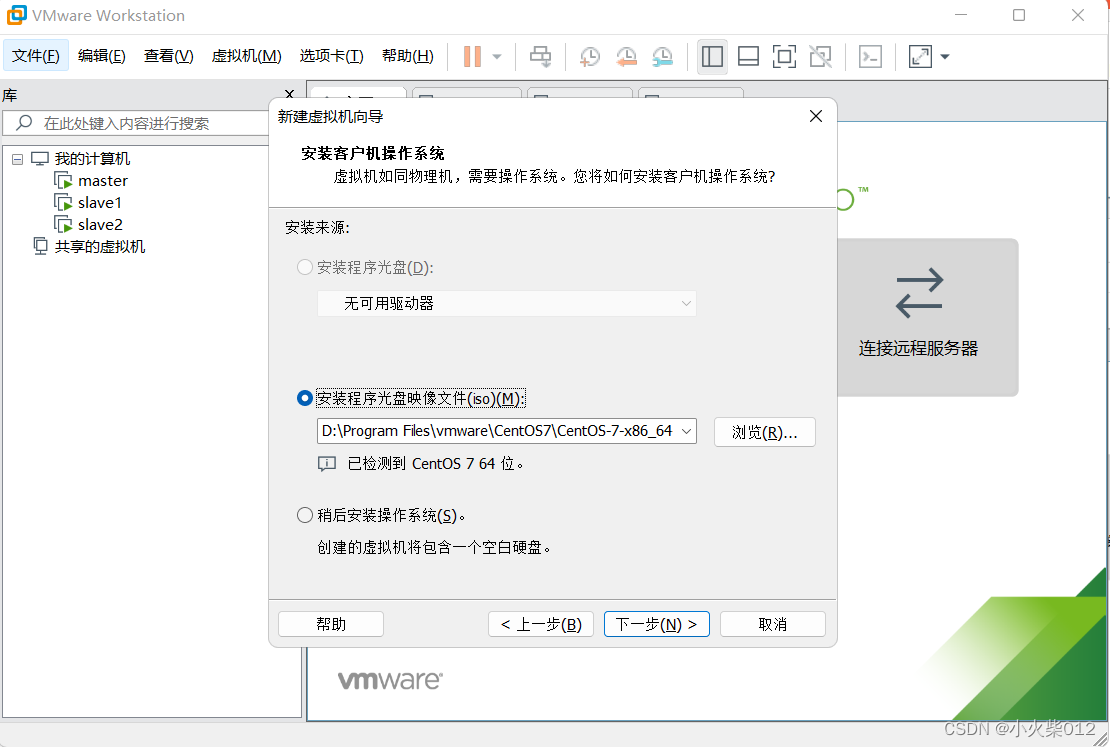Click the 创建的虚拟机将包含一个空白硬盘 description text
Viewport: 1110px width, 747px height.
tap(434, 547)
